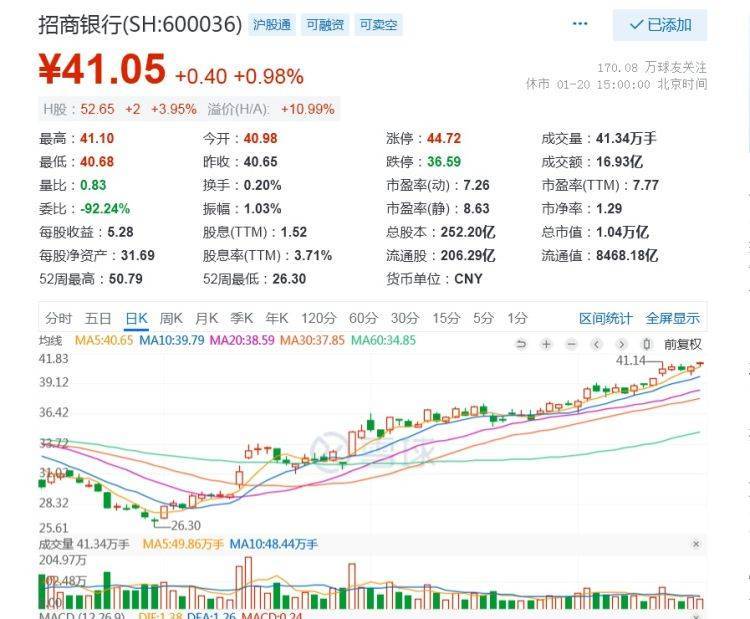Select the 月K chart tab
The width and height of the screenshot is (750, 619).
coord(207,318)
